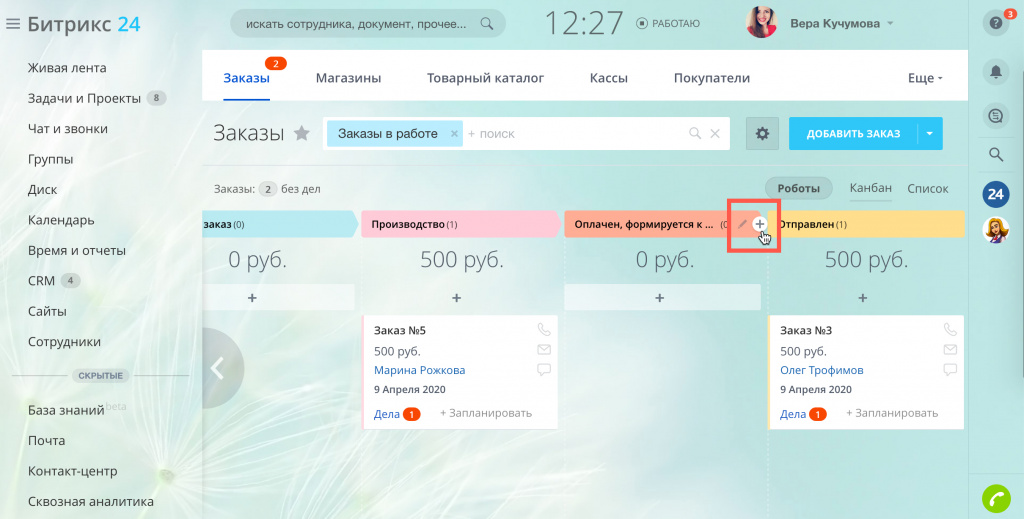This screenshot has height=519, width=1024.
Task: Open the cartoon avatar contact in right panel
Action: [x=995, y=230]
